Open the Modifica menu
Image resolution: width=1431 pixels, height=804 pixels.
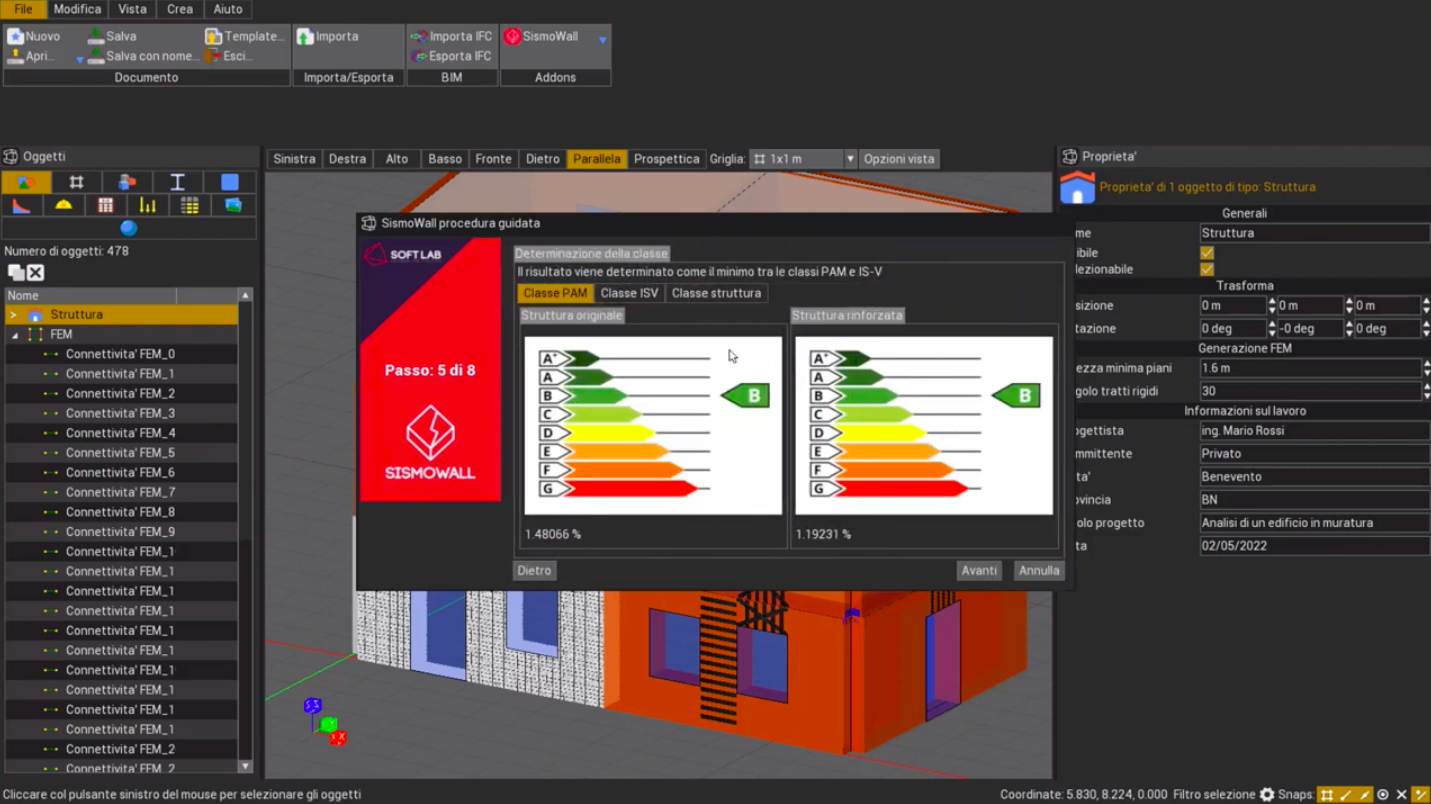click(77, 9)
